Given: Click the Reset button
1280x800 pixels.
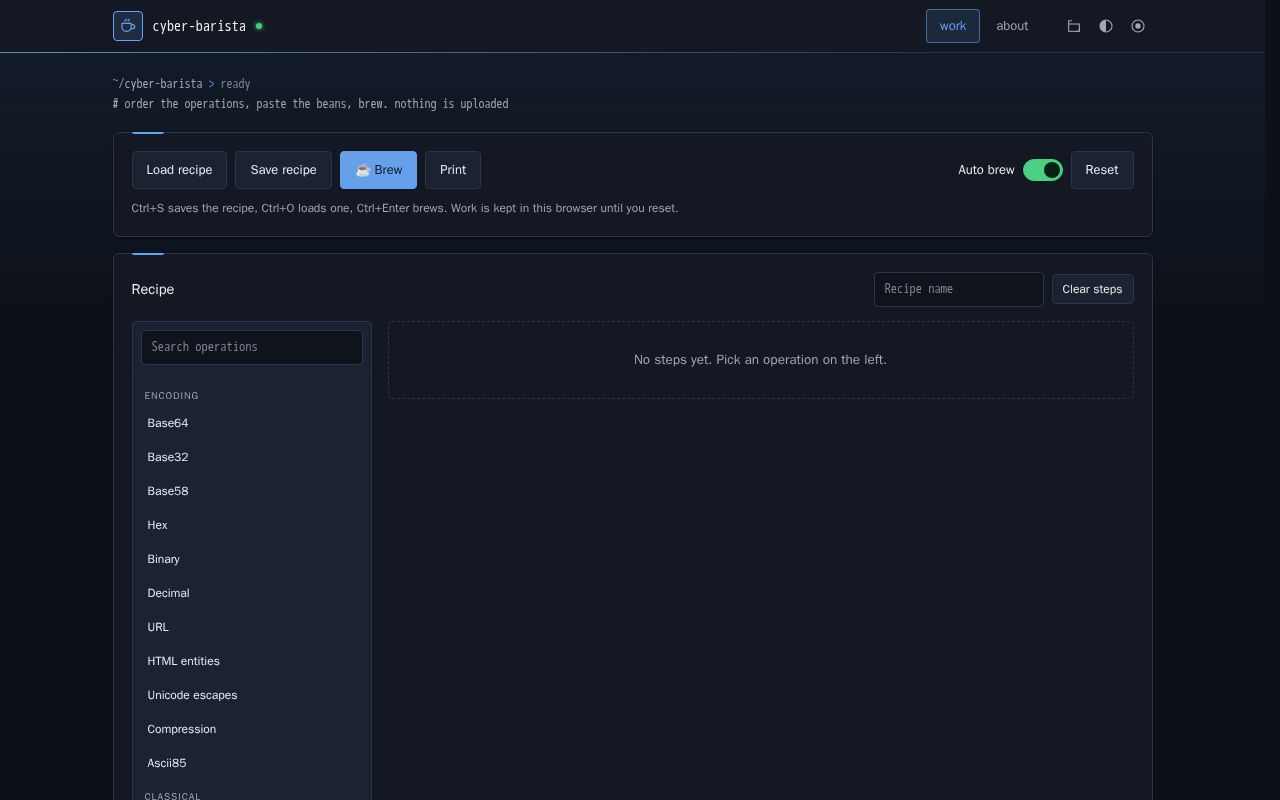Looking at the screenshot, I should [1102, 170].
